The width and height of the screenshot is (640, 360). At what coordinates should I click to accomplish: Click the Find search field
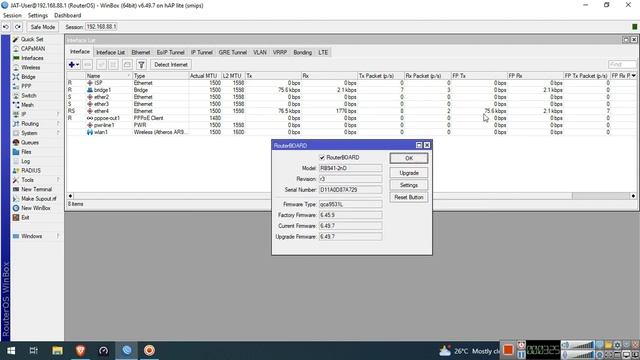pyautogui.click(x=622, y=64)
